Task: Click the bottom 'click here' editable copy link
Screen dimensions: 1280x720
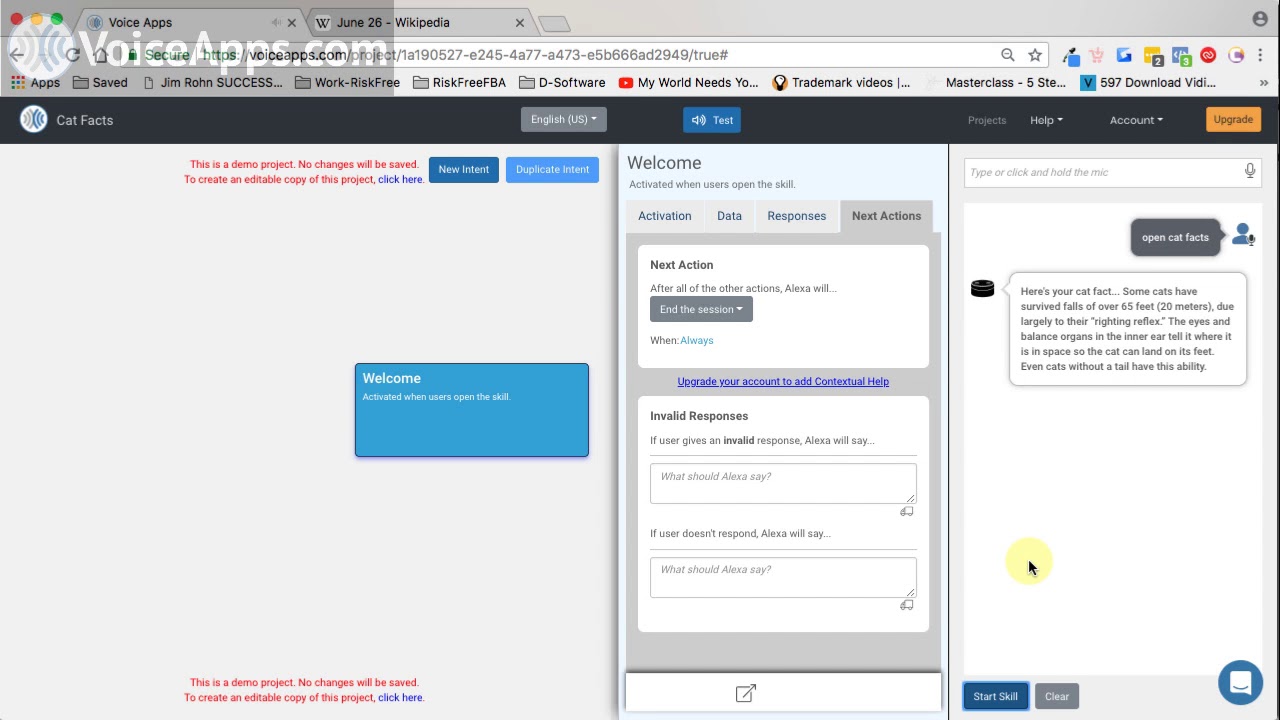Action: coord(400,698)
